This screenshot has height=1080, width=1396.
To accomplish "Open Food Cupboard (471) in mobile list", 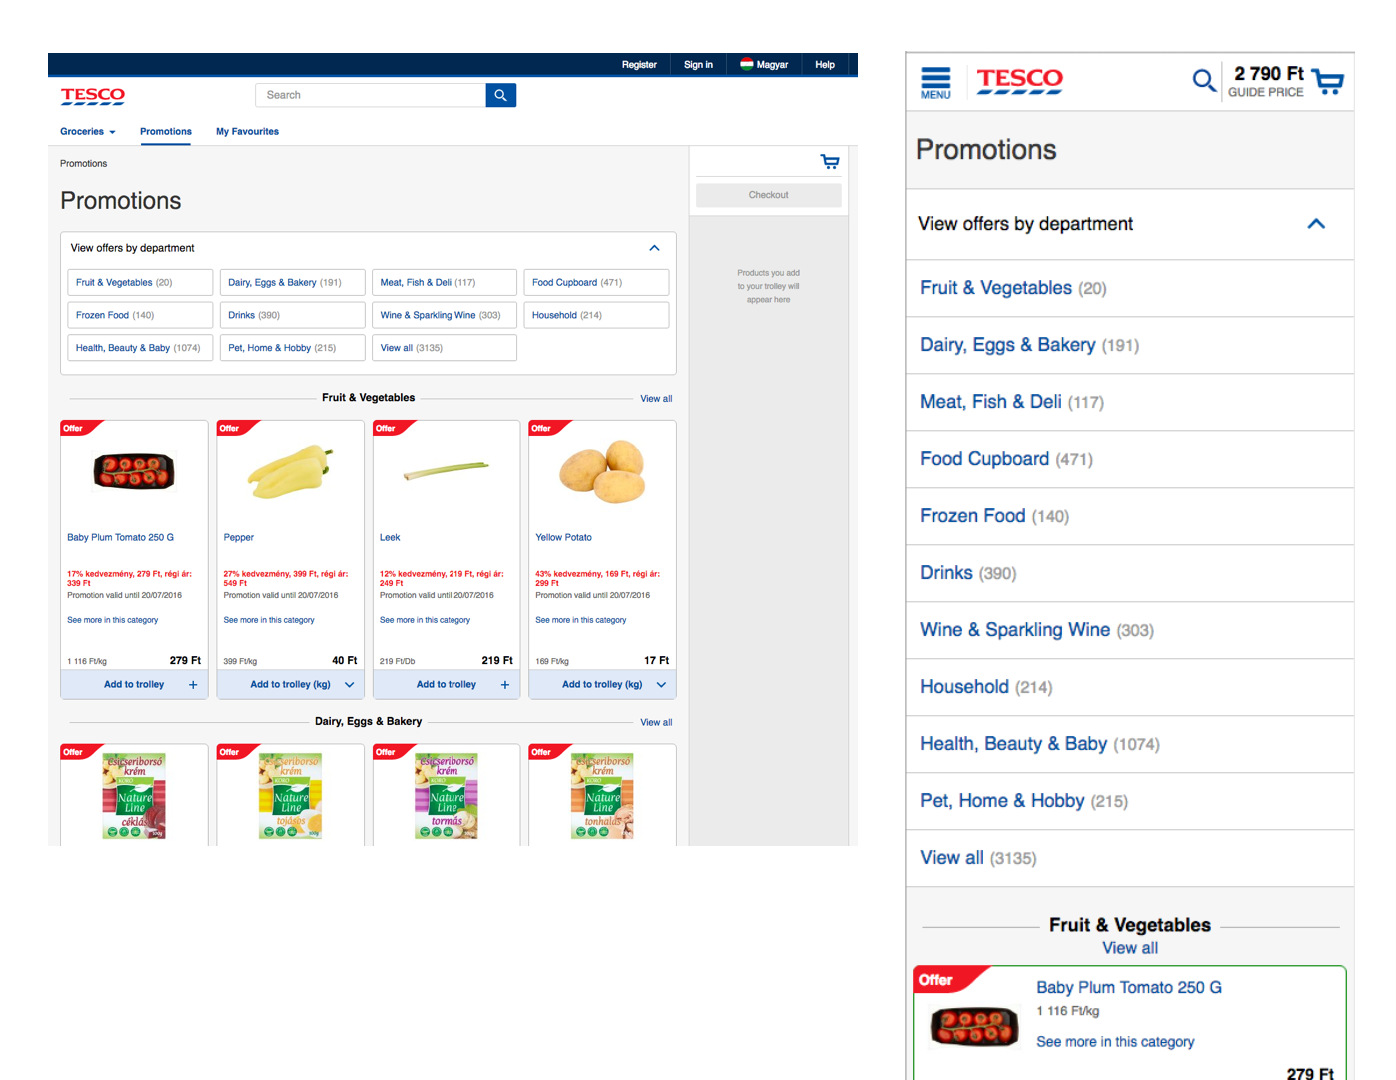I will click(1130, 460).
